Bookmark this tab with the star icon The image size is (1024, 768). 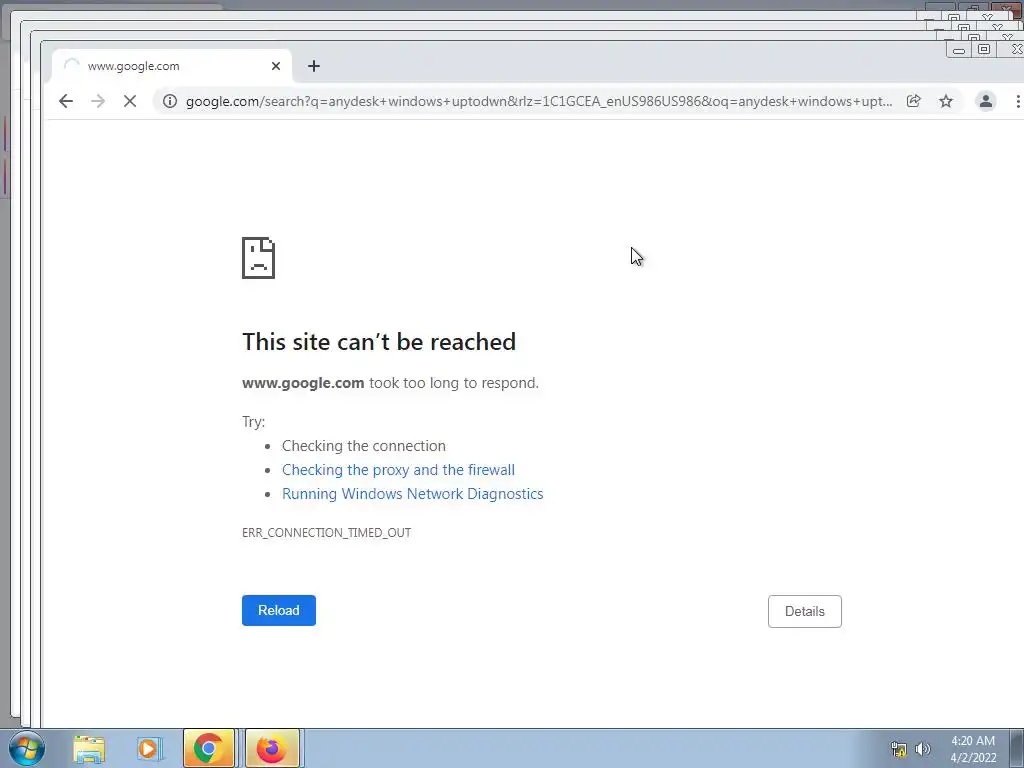(946, 101)
